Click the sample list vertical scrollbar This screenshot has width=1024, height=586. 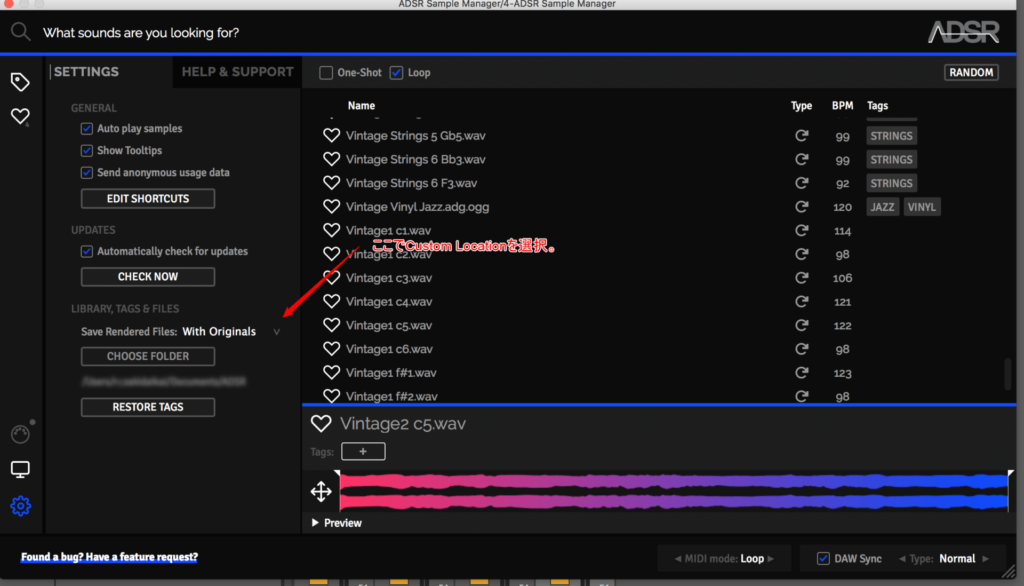pyautogui.click(x=1008, y=374)
